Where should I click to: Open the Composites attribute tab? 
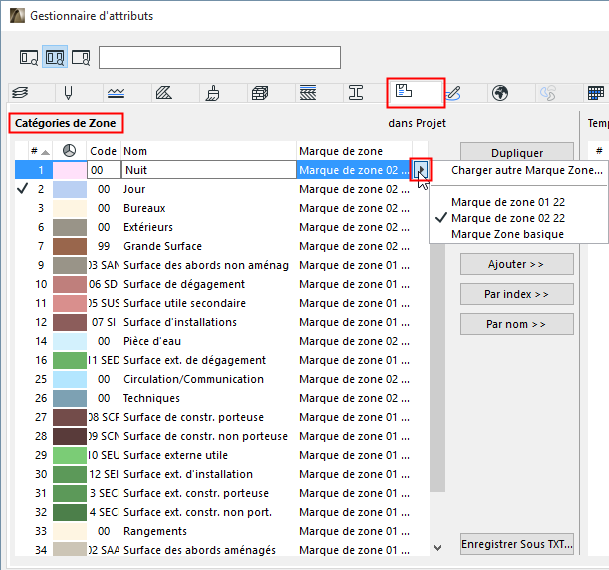pos(308,93)
